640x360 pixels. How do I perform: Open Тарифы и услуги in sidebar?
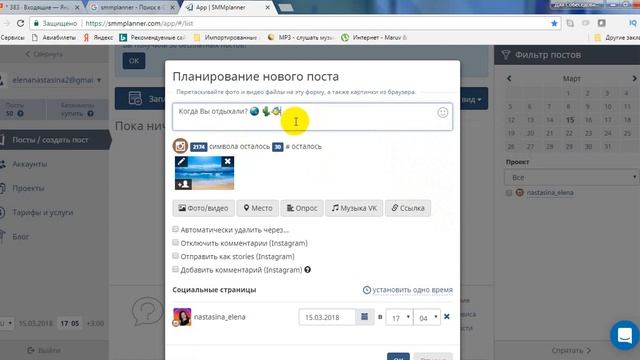click(42, 212)
